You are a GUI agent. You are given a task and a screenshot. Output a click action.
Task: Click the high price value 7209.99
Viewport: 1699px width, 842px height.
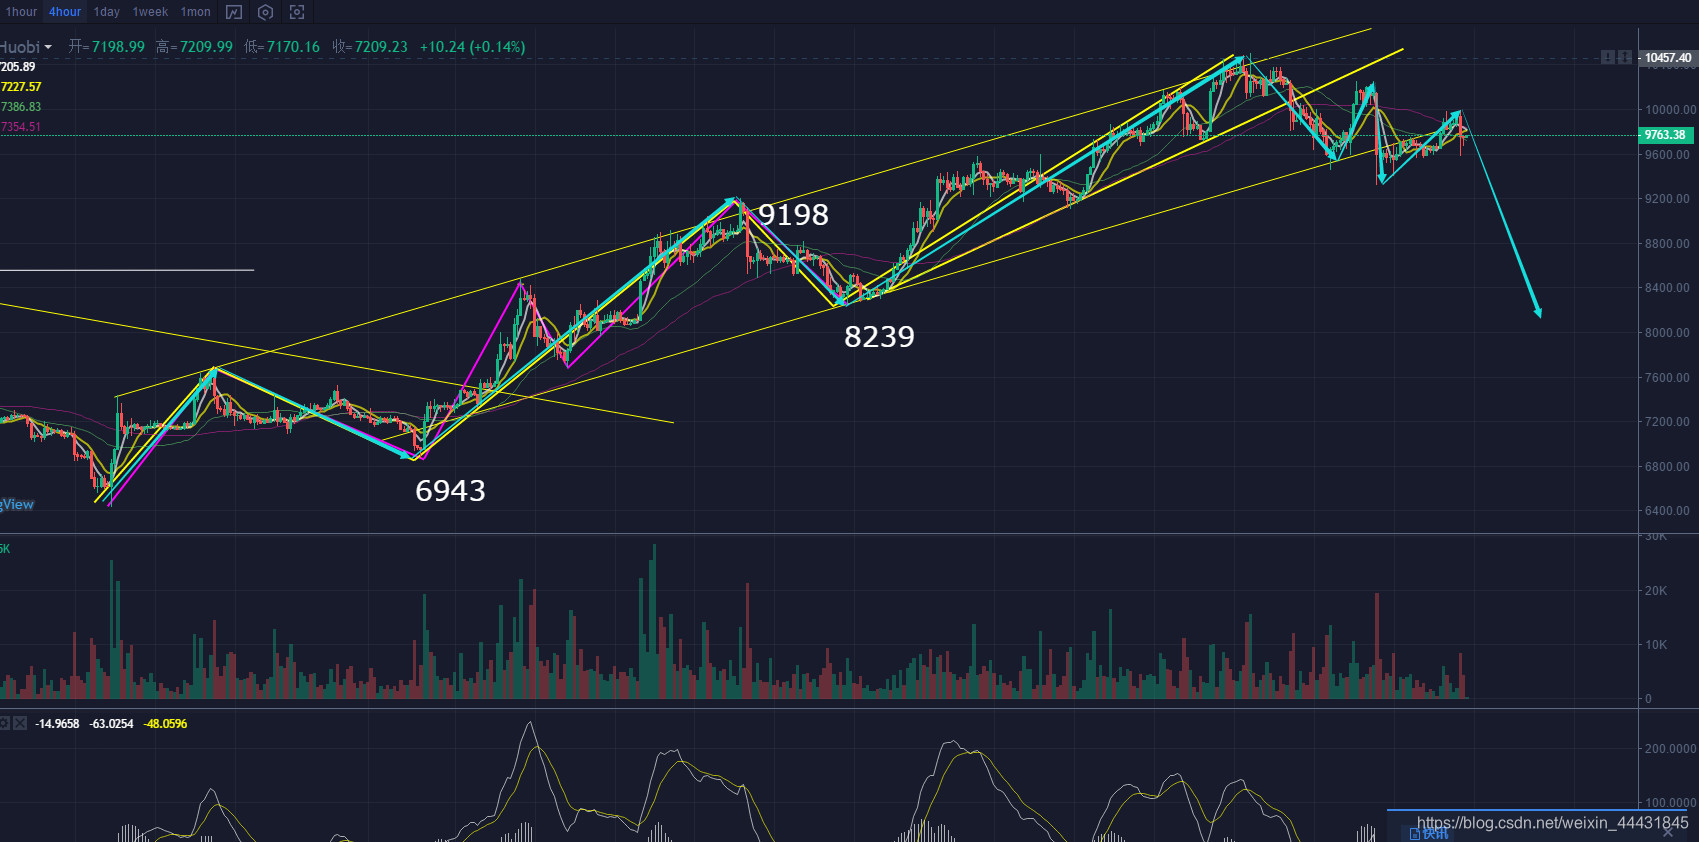(206, 47)
